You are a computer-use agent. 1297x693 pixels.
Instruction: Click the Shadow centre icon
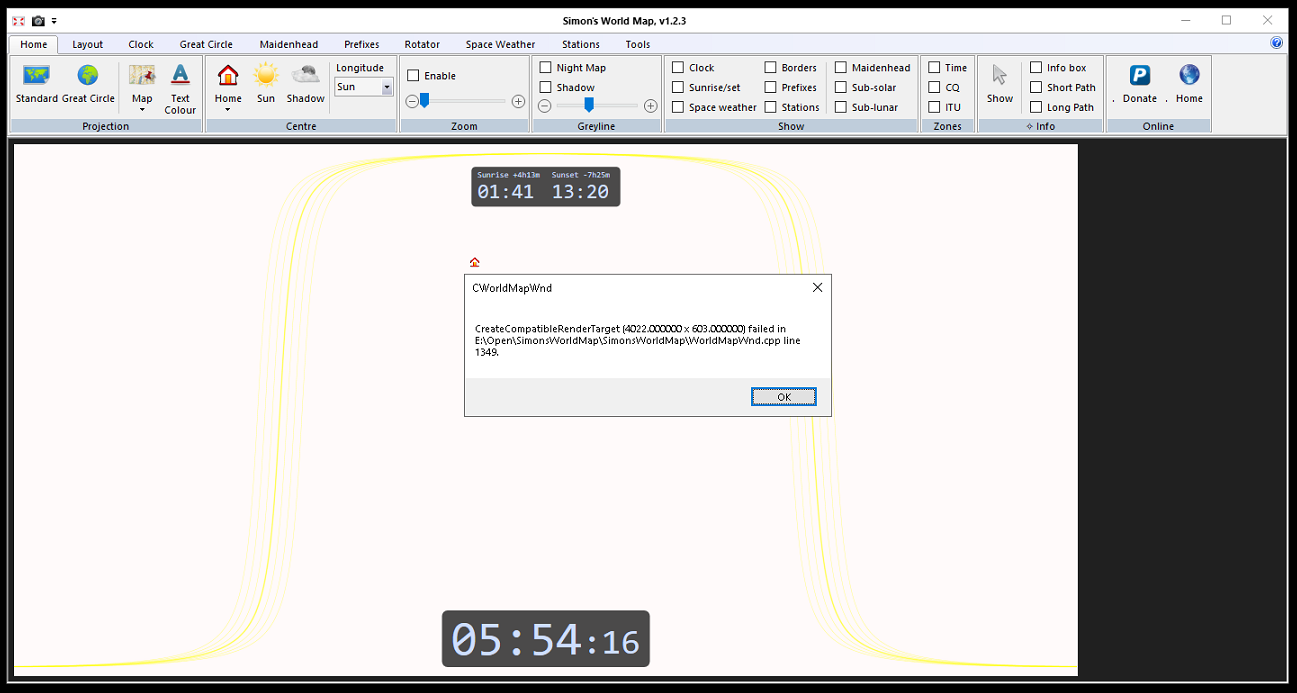tap(305, 76)
